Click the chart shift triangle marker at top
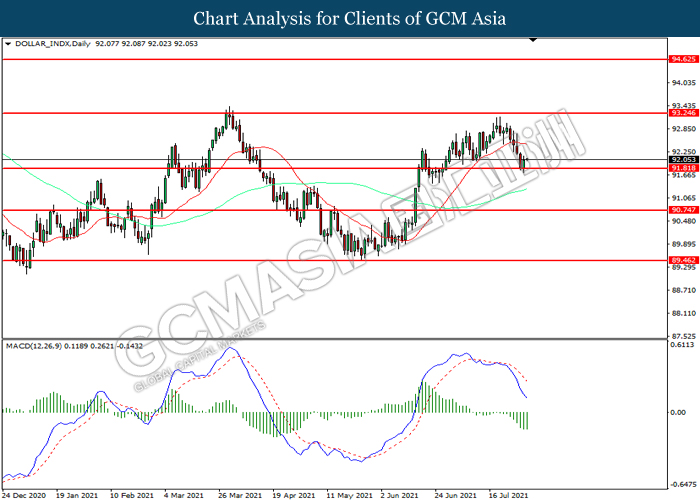This screenshot has width=700, height=500. tap(534, 41)
